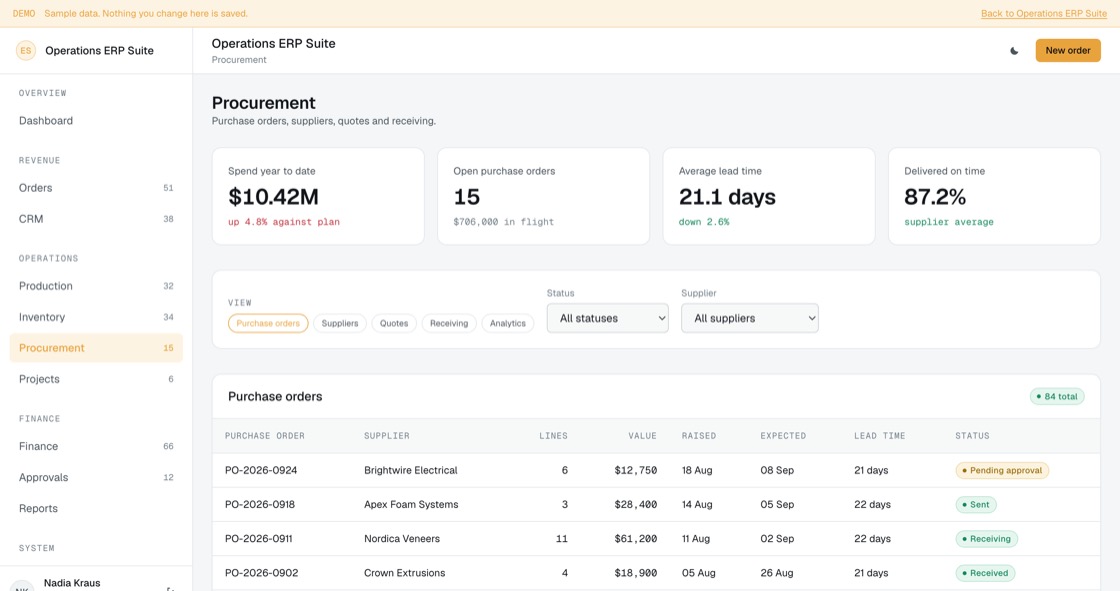Click the Procurement breadcrumb under header

pos(239,60)
